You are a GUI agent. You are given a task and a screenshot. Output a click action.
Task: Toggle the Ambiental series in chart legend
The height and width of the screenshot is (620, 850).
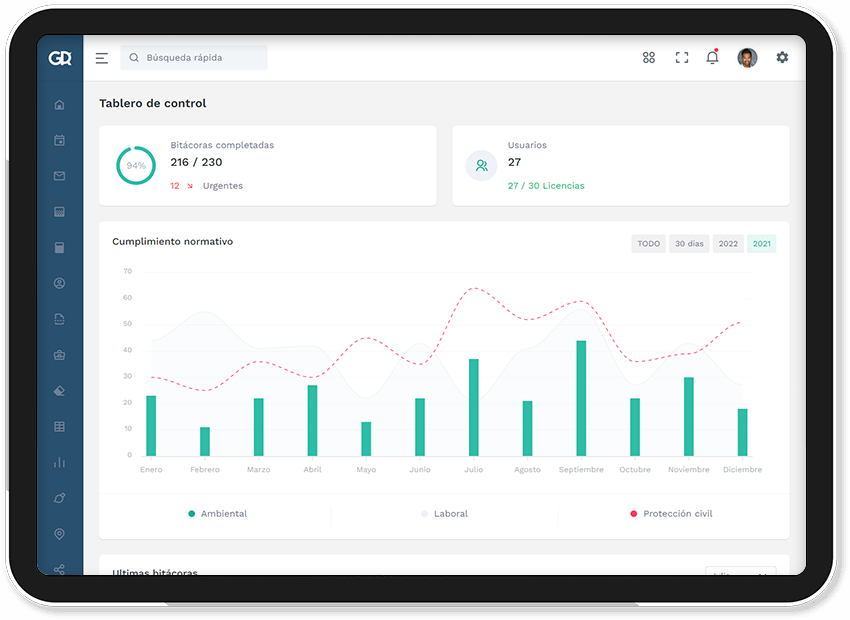217,514
